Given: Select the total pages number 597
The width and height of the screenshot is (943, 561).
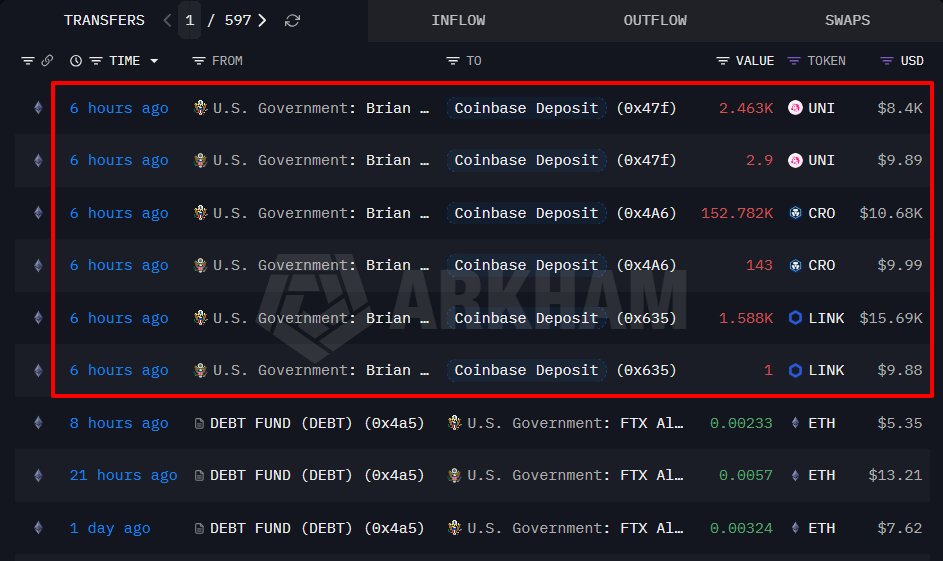Looking at the screenshot, I should 238,20.
